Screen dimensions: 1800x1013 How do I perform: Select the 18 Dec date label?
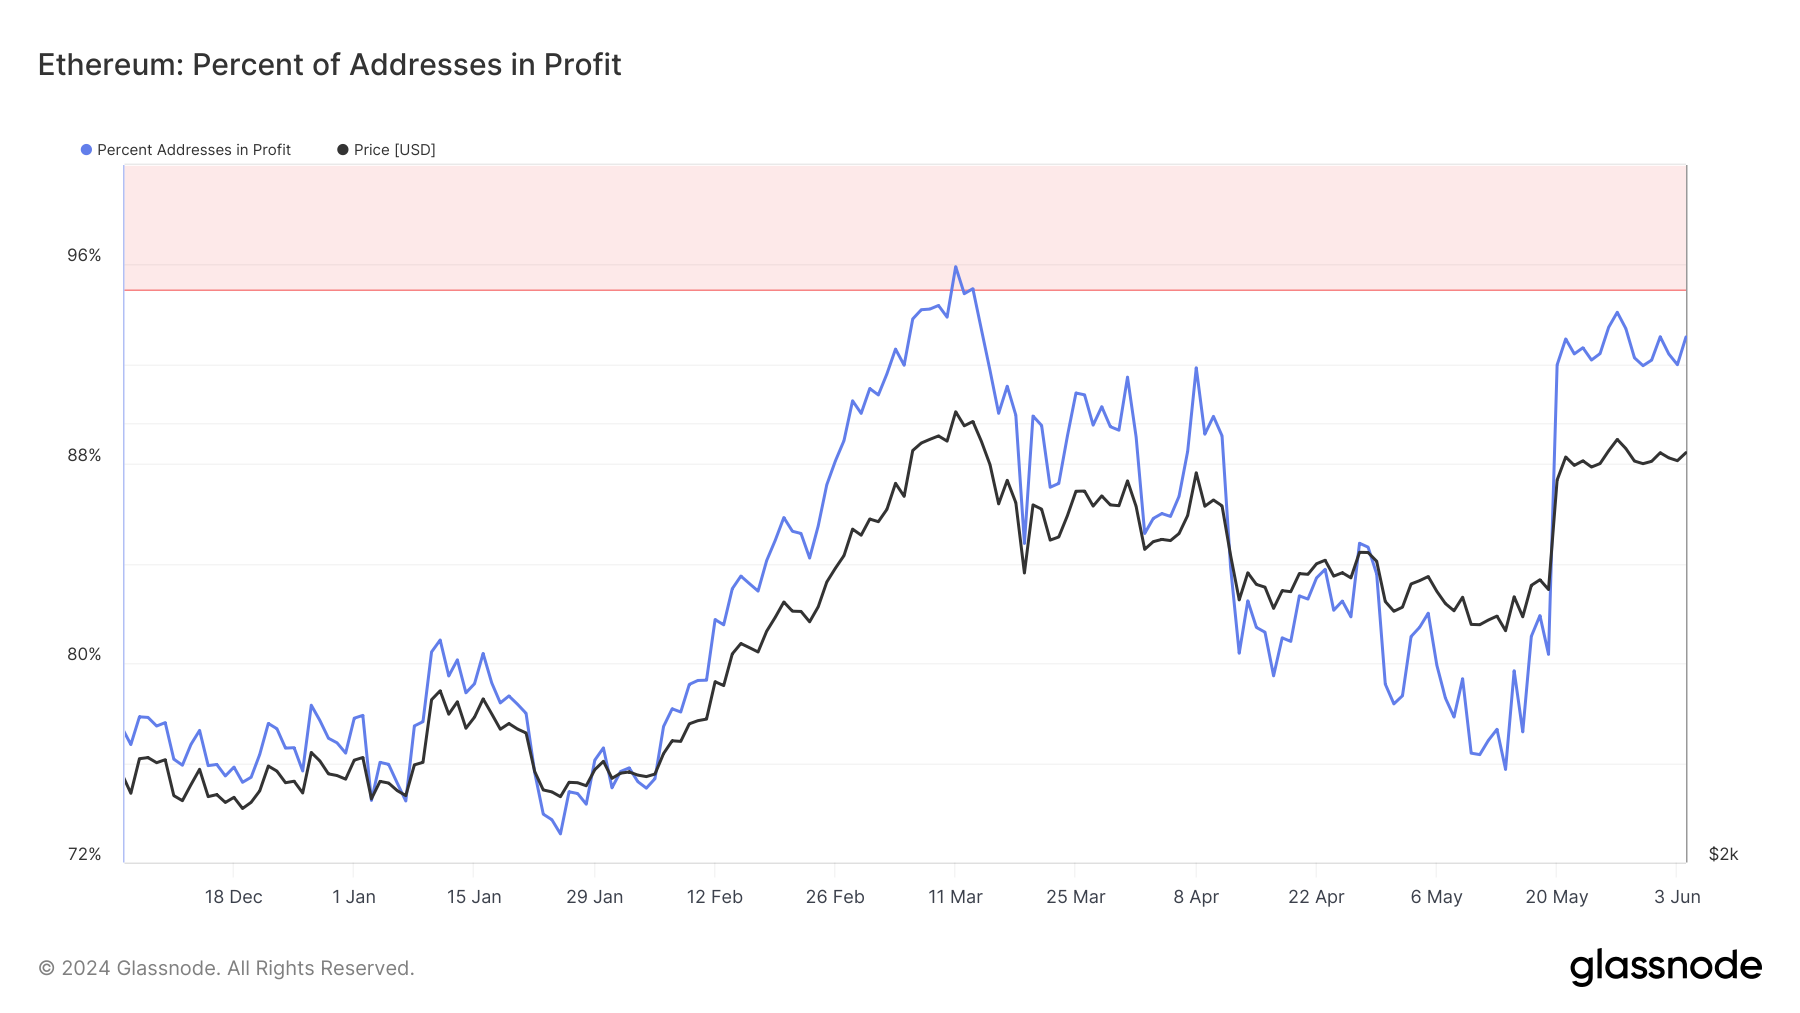pyautogui.click(x=234, y=897)
